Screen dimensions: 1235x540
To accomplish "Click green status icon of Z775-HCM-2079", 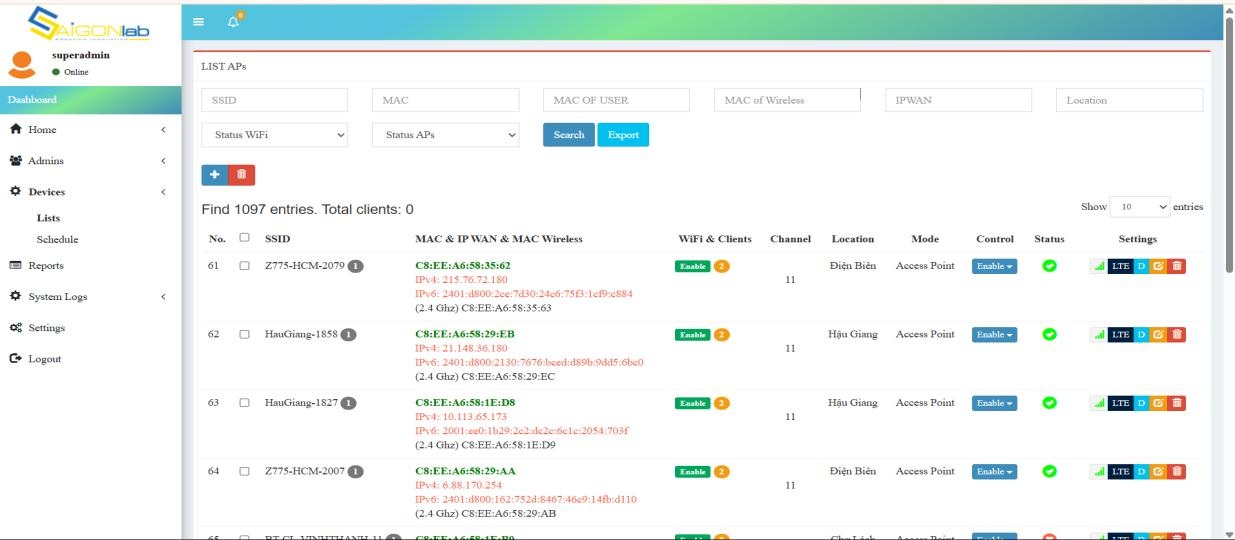I will click(1049, 266).
